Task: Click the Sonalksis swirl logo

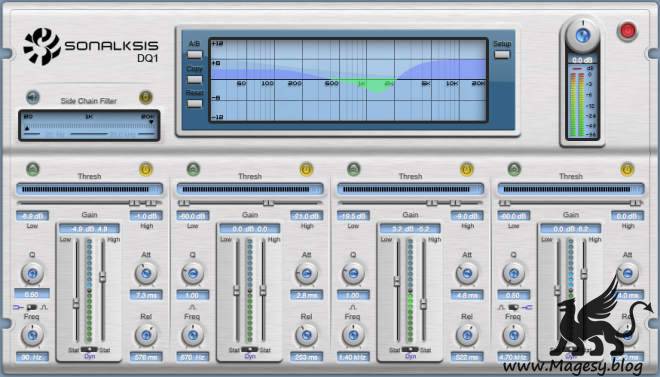Action: coord(42,46)
